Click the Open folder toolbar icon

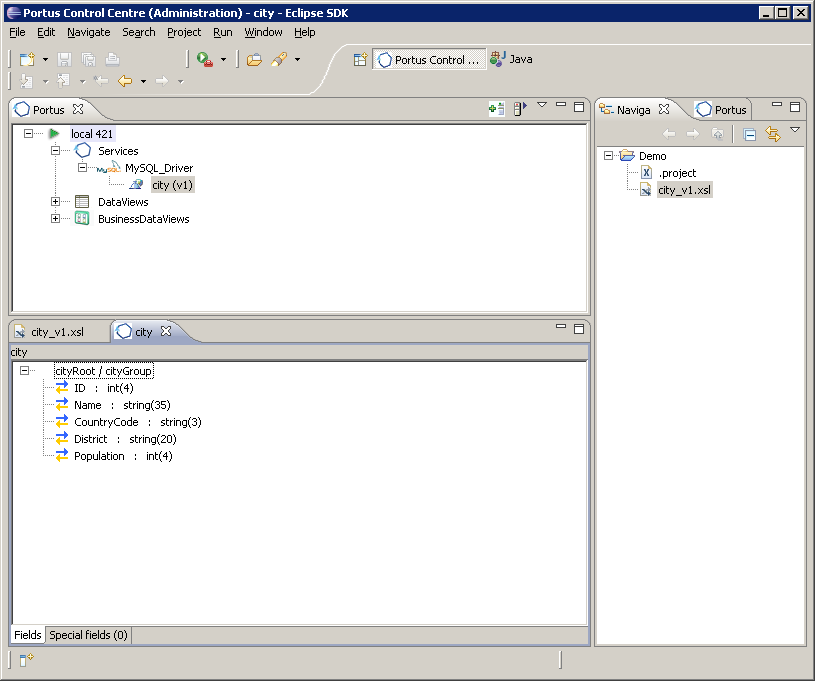tap(254, 60)
